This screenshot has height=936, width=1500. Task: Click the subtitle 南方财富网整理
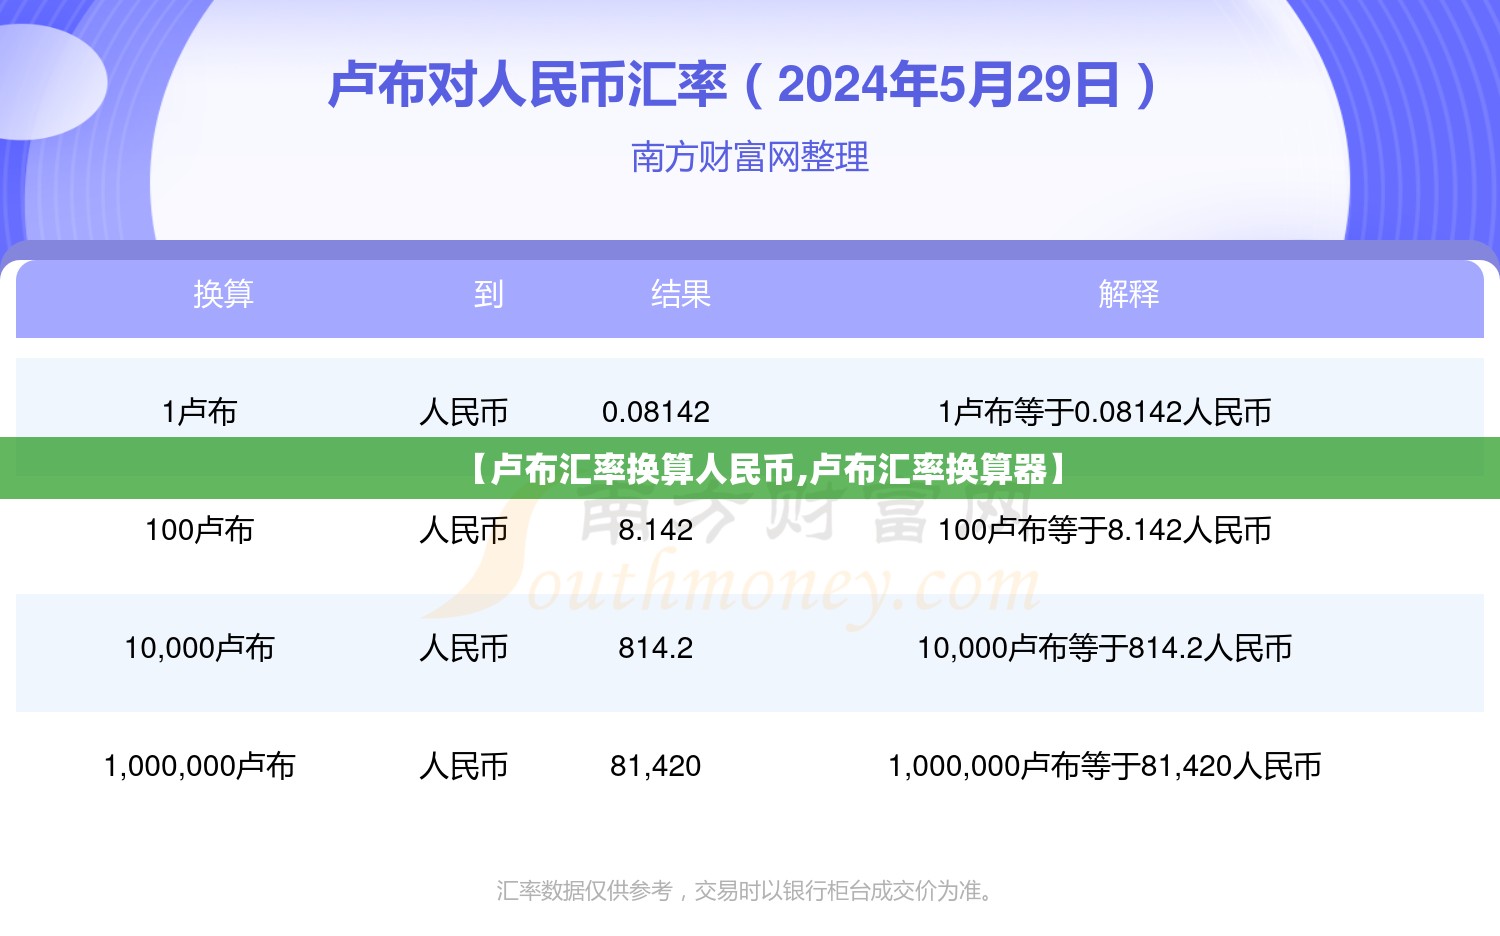point(750,157)
